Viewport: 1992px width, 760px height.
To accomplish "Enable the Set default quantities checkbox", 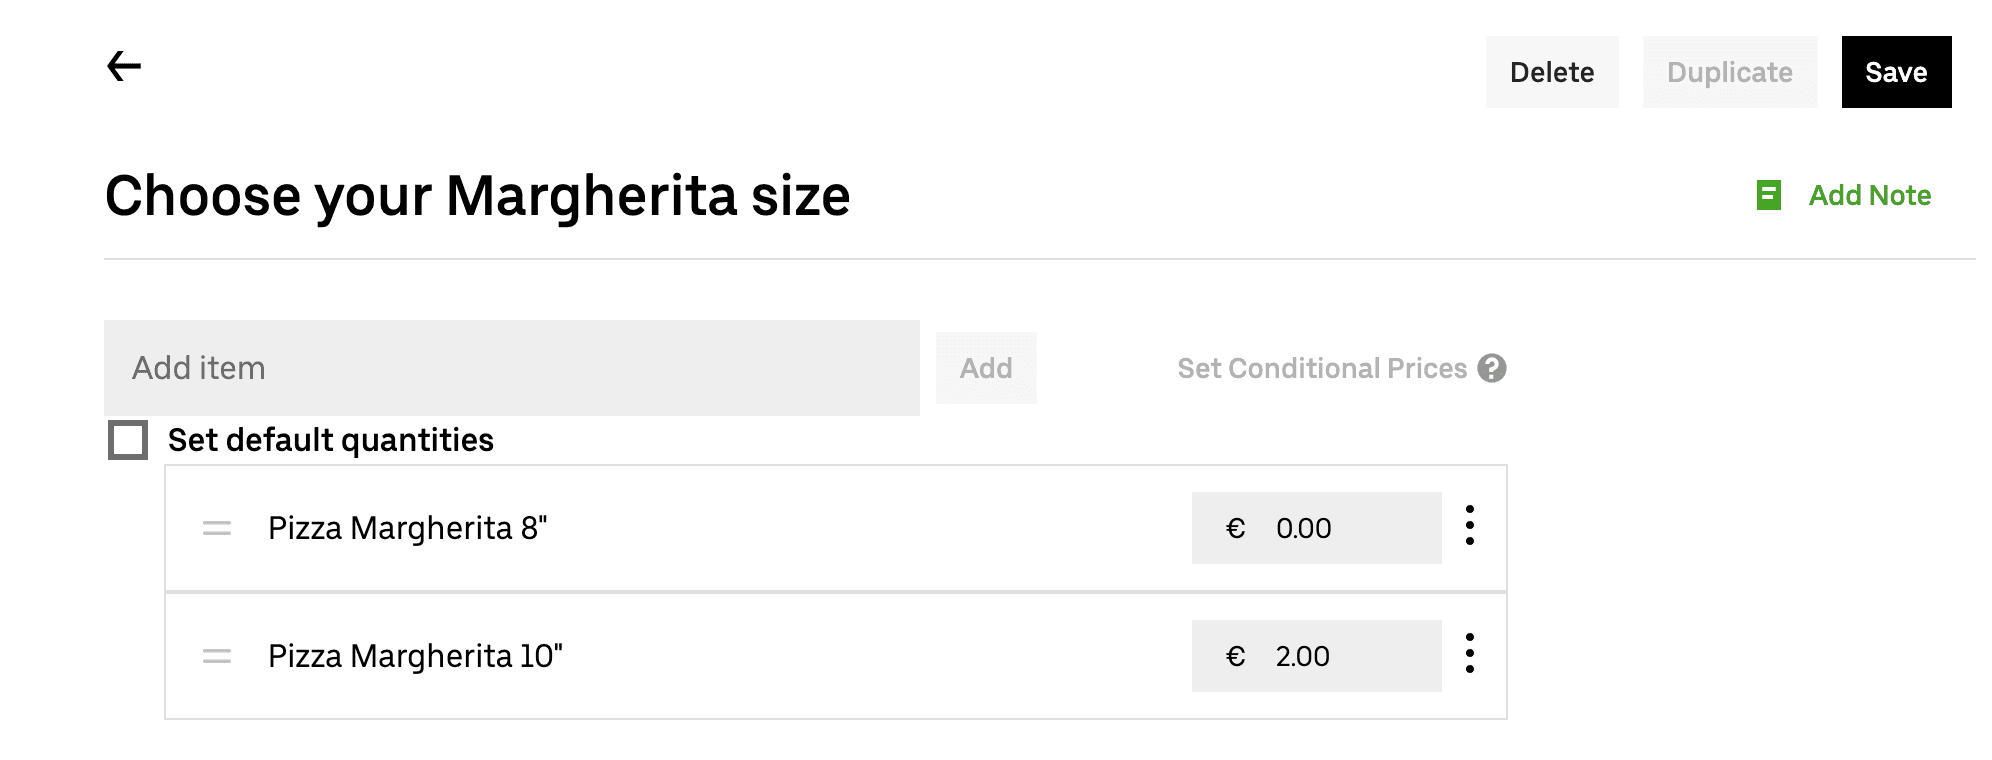I will [x=128, y=440].
